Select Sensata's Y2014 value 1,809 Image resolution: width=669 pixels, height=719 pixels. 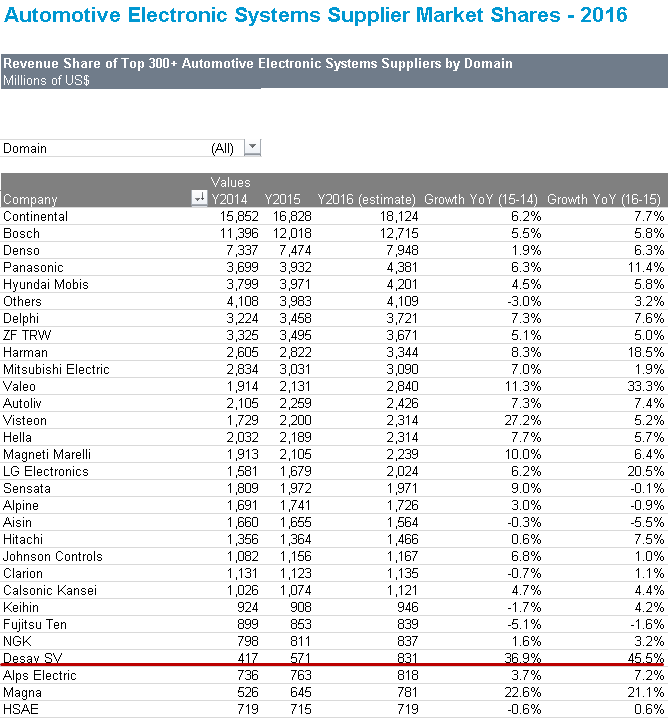coord(242,488)
